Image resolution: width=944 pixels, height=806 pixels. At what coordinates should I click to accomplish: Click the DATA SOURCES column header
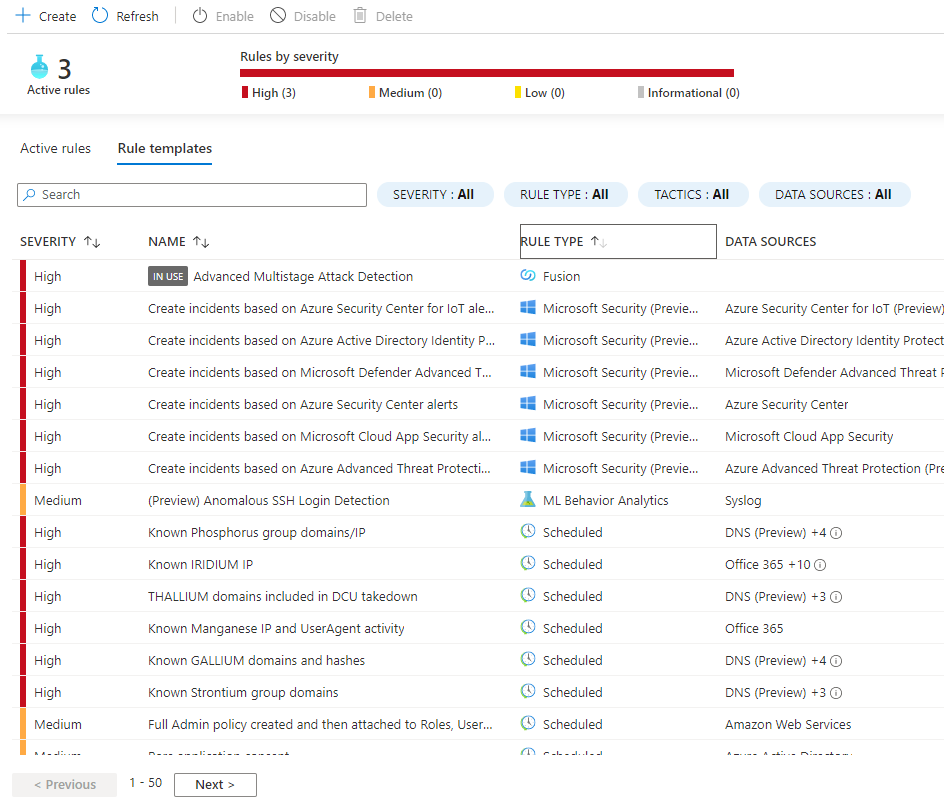(771, 241)
